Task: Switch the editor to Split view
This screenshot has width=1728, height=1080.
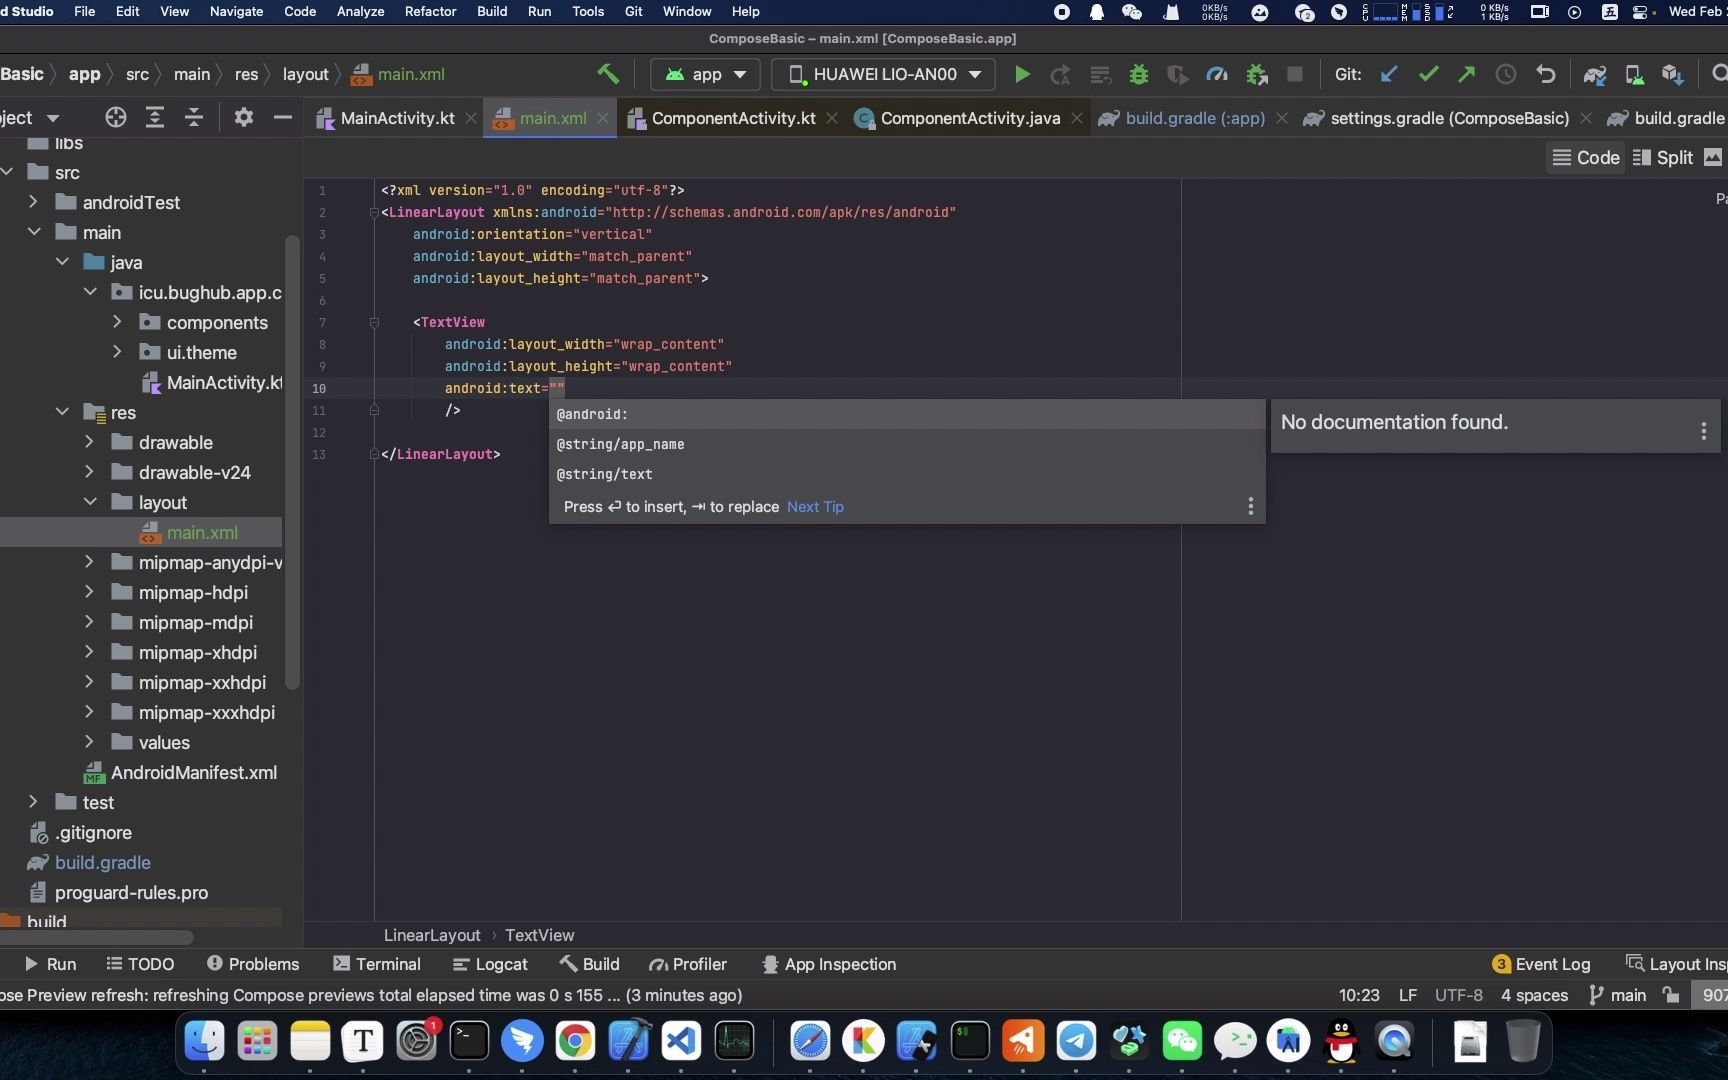Action: coord(1664,157)
